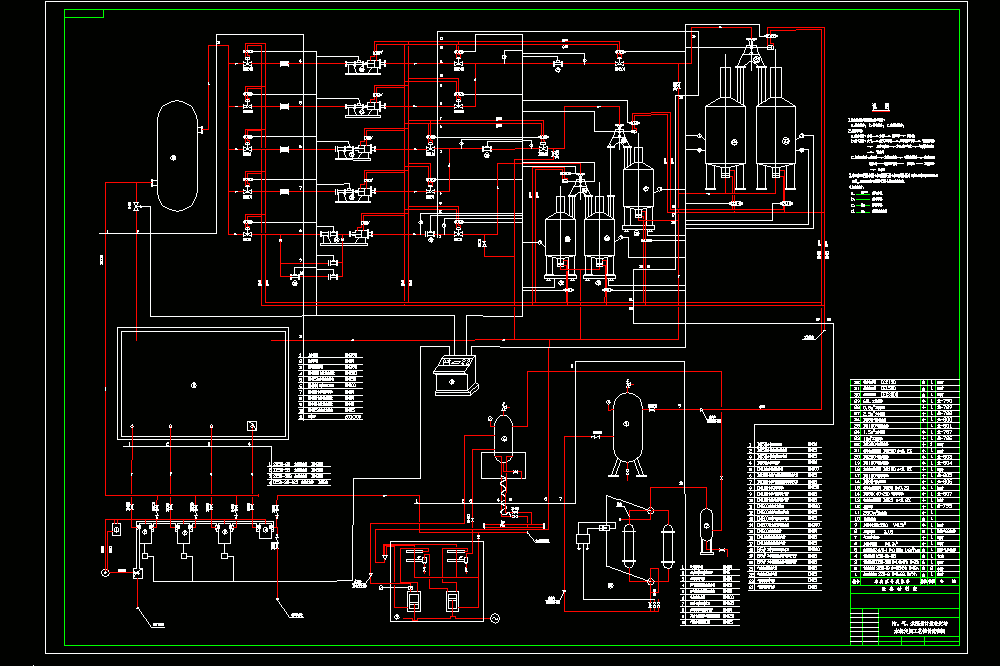Click the green-bordered title block text
The image size is (1000, 666).
click(919, 626)
